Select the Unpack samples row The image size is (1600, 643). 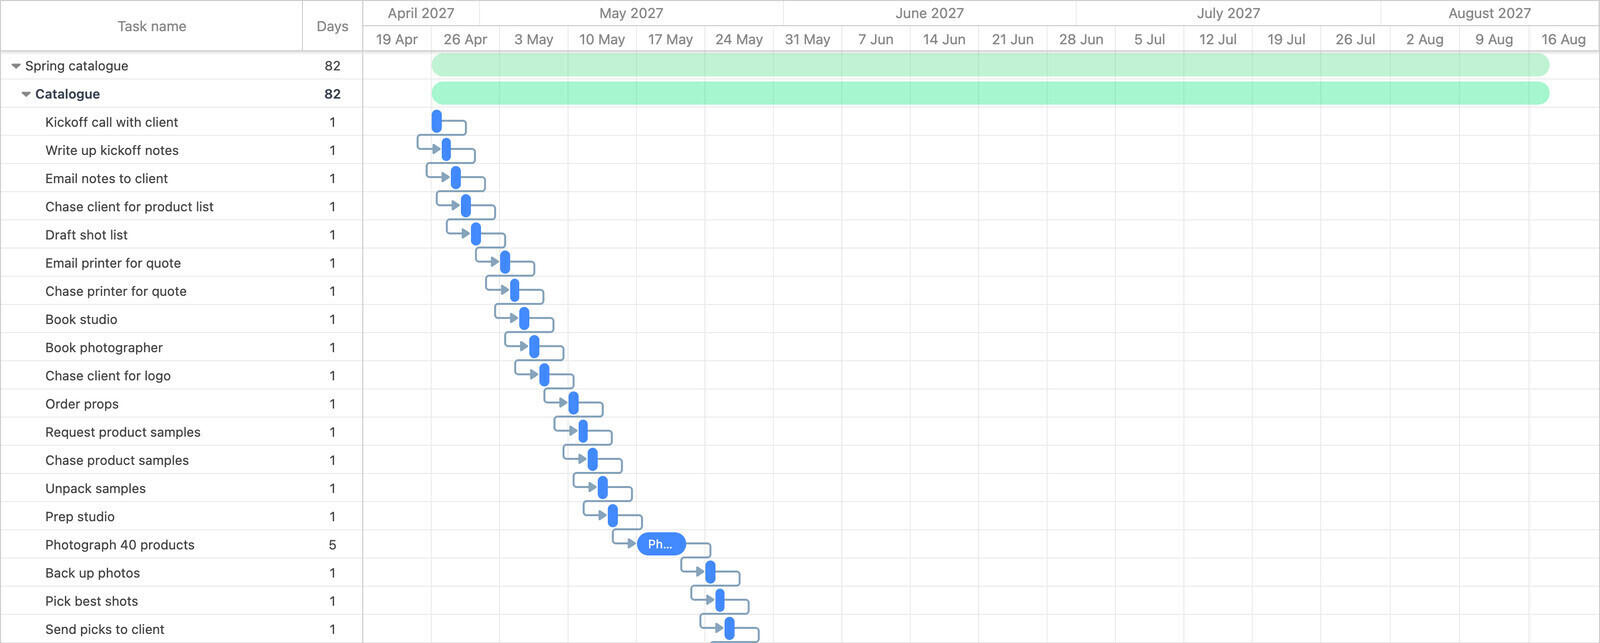coord(181,488)
